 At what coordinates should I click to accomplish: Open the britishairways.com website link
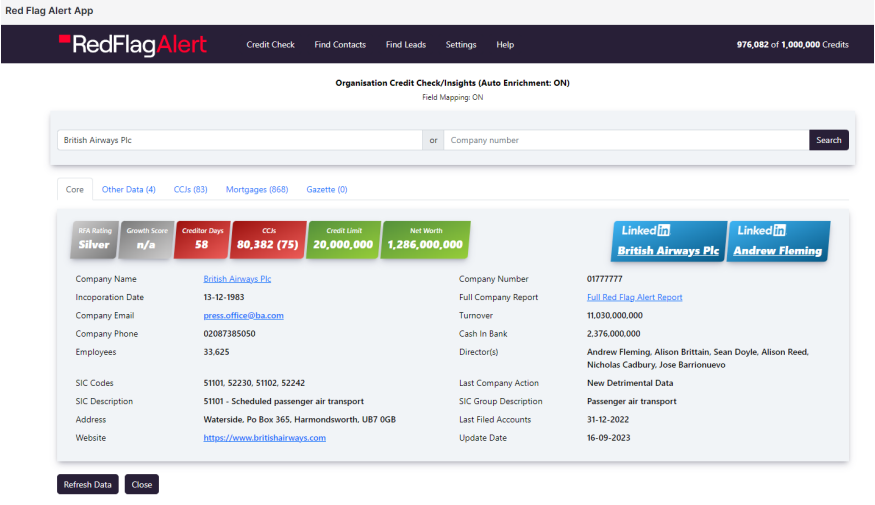[265, 438]
